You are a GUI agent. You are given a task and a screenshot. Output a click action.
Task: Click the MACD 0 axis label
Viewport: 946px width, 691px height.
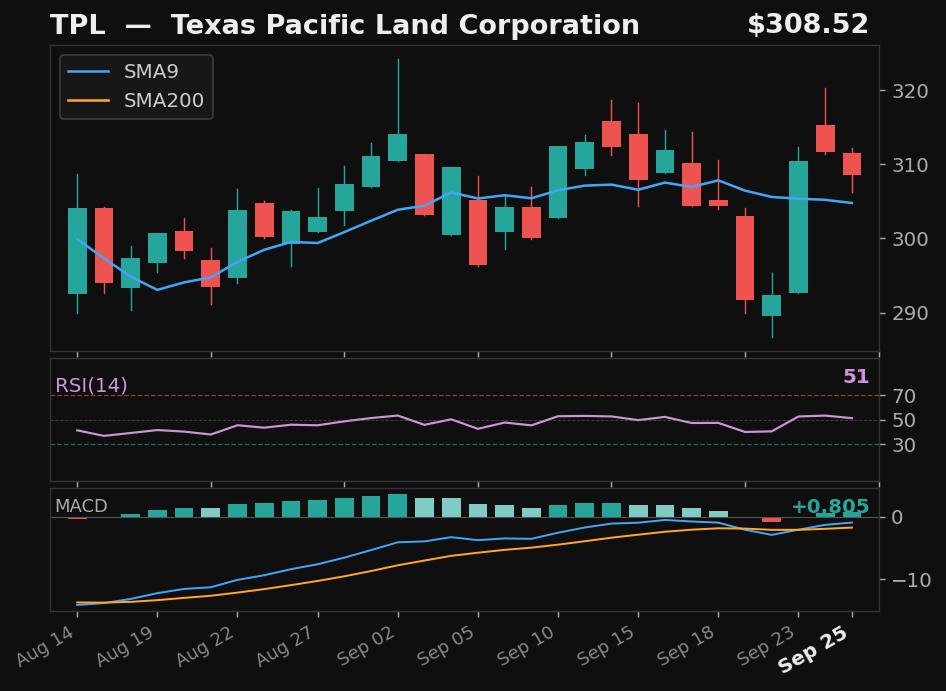[898, 518]
